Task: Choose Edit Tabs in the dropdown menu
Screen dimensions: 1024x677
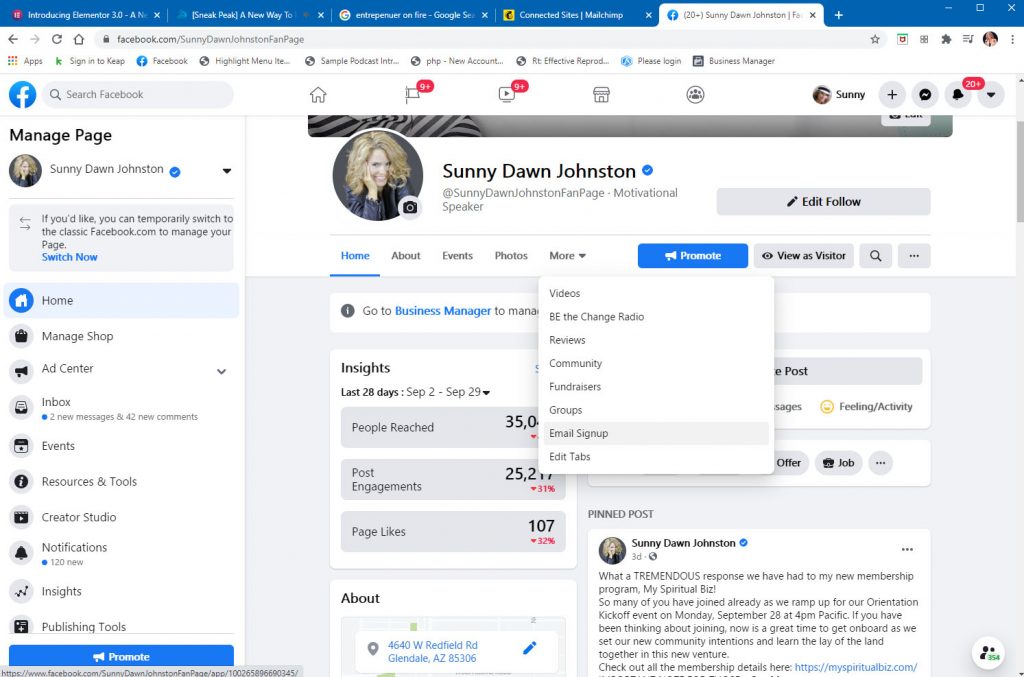Action: pos(570,457)
